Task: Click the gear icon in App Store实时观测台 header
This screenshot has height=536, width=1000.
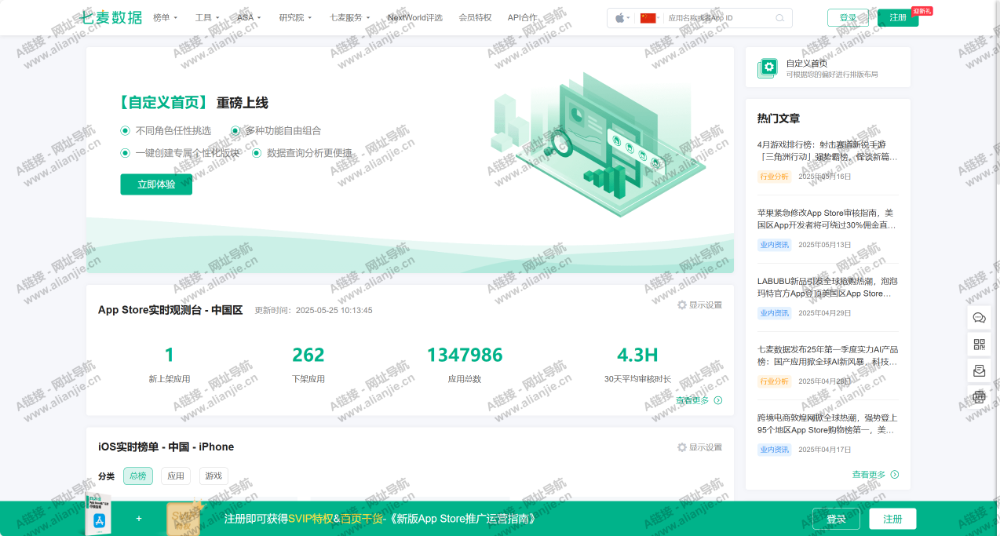Action: 682,305
